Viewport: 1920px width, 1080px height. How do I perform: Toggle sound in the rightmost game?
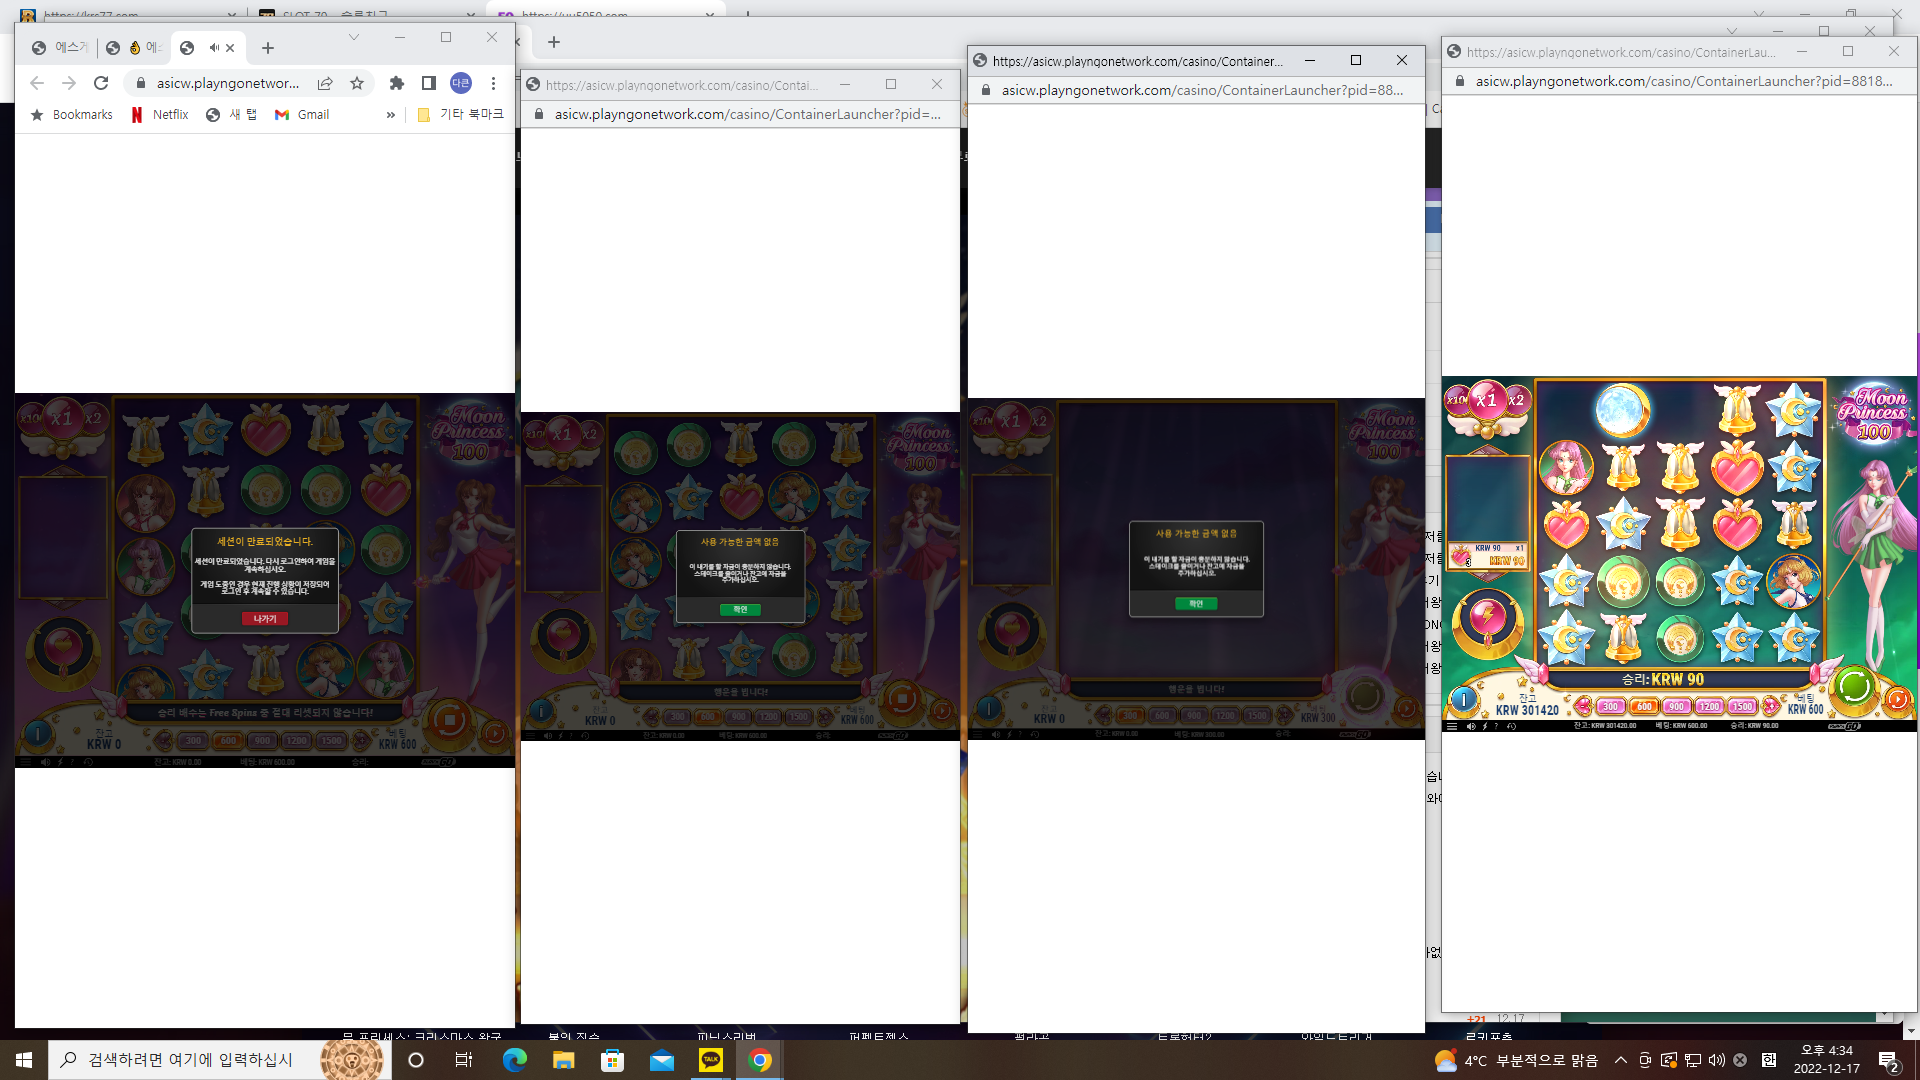point(1470,726)
